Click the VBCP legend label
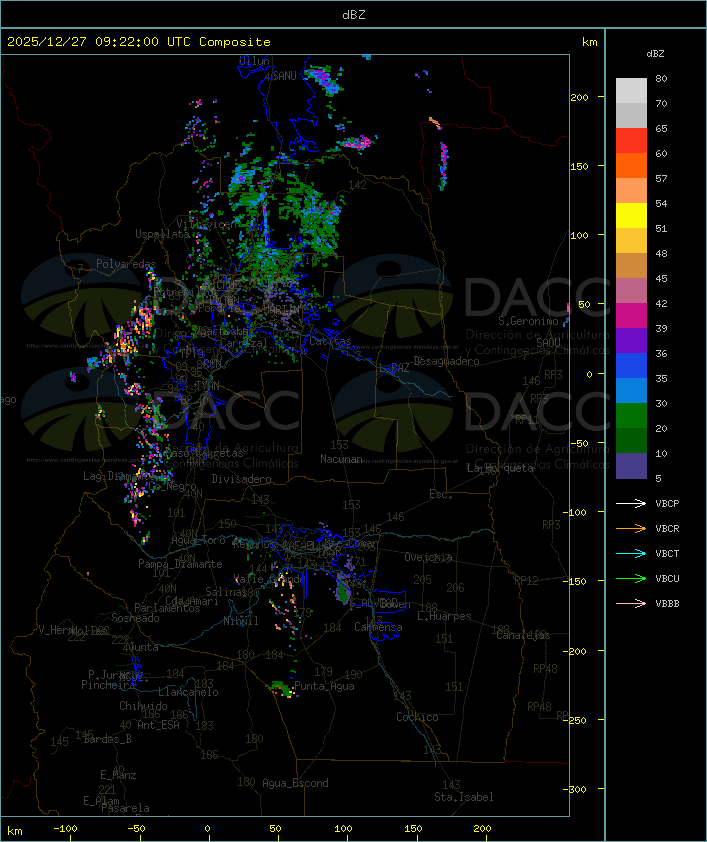The image size is (707, 842). coord(667,503)
